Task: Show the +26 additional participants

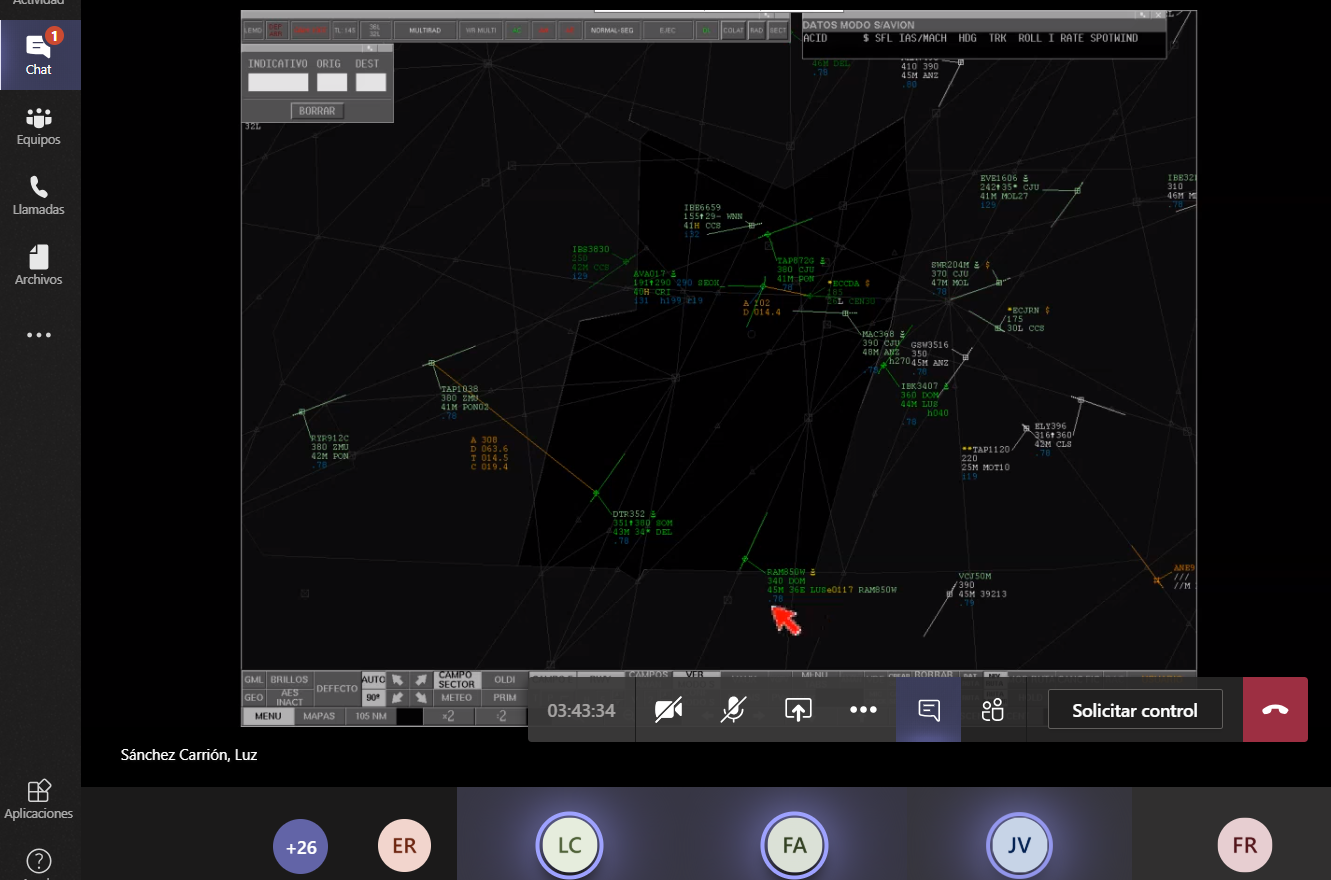Action: coord(301,847)
